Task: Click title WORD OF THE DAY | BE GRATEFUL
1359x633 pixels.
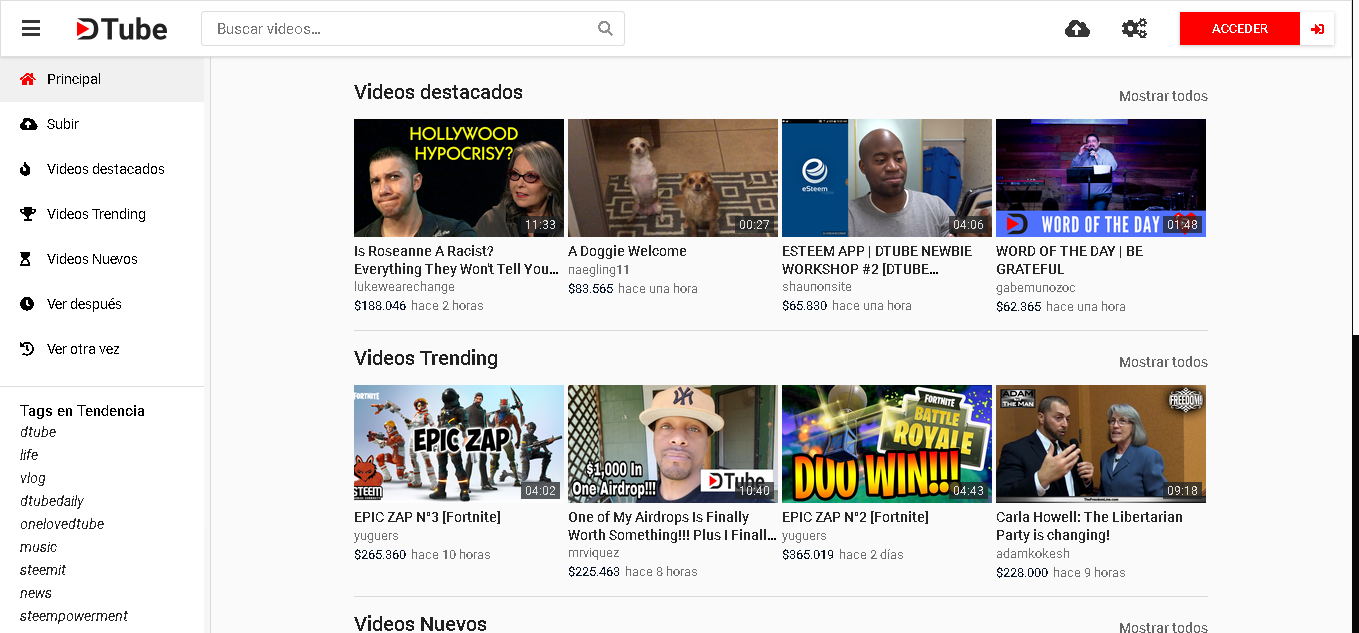Action: (1069, 260)
